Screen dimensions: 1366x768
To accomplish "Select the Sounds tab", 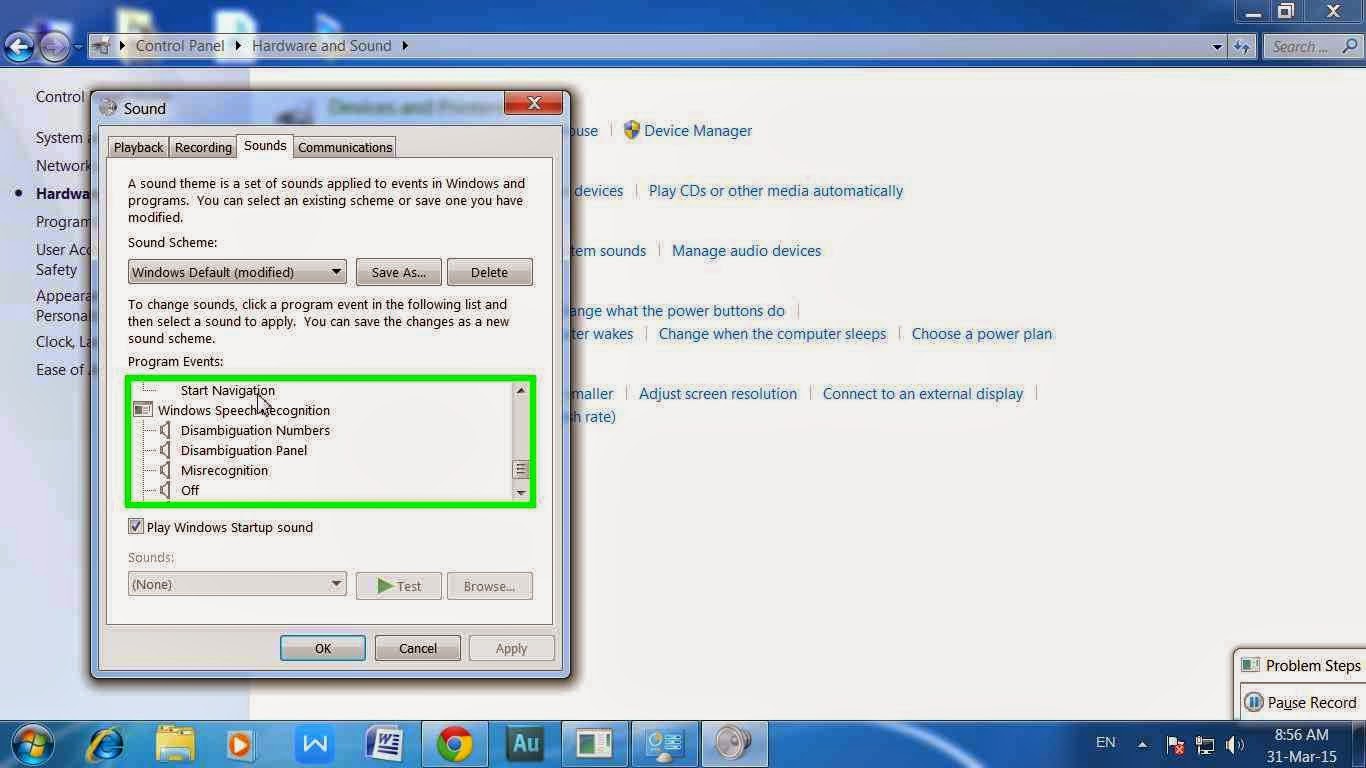I will (x=265, y=146).
